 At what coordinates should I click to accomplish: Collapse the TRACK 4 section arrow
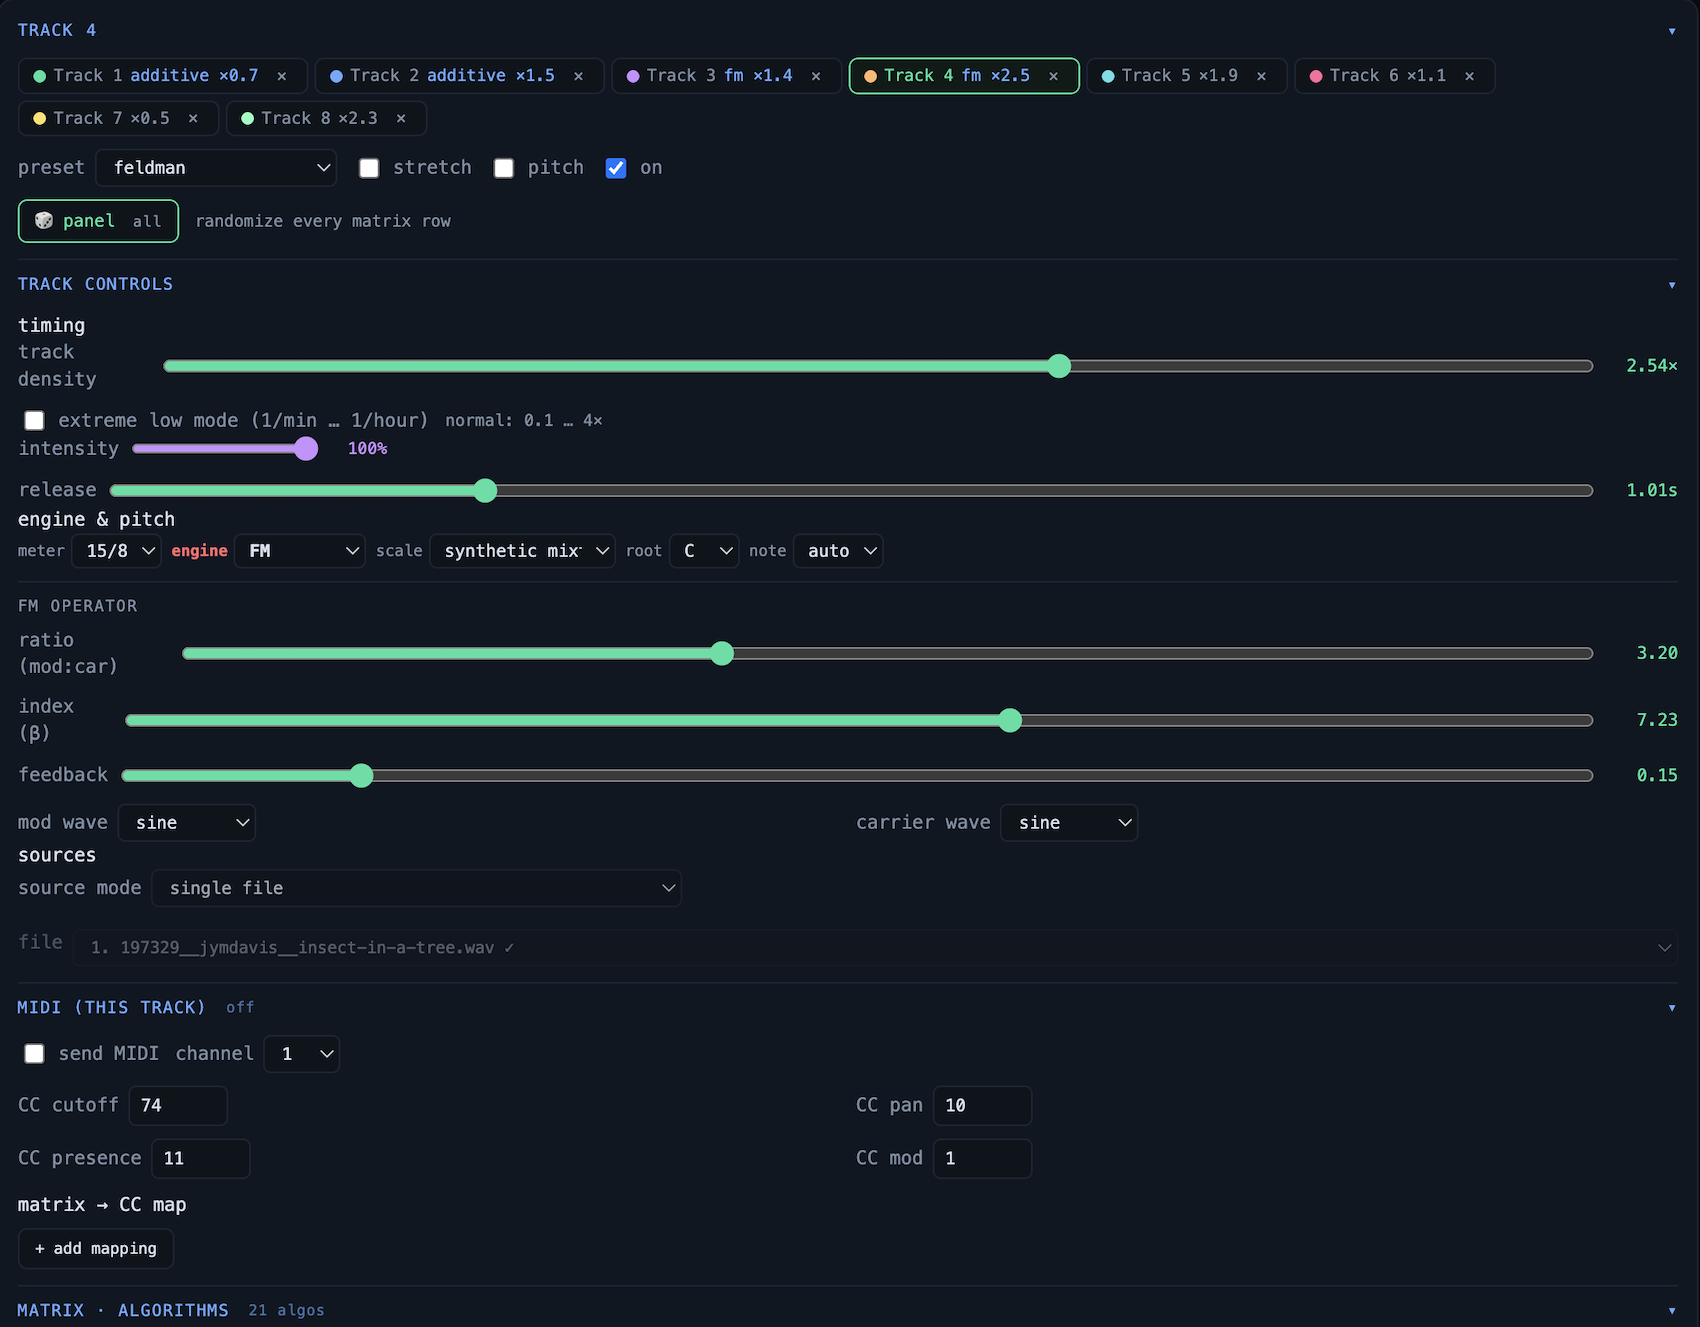pos(1672,31)
